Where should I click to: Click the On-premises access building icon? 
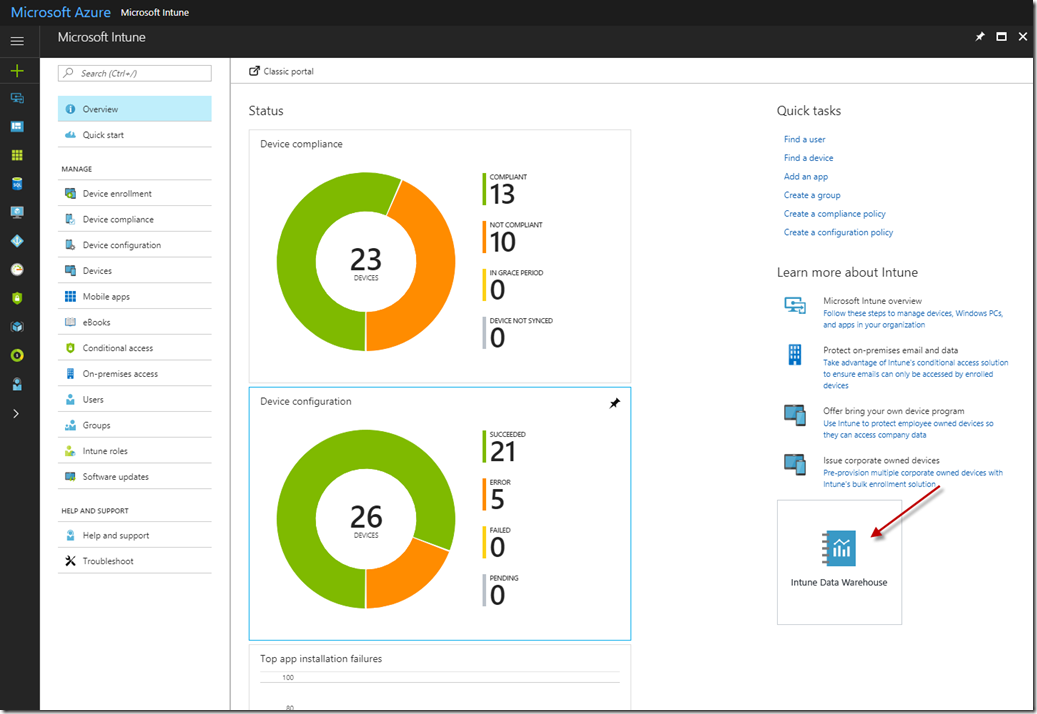(70, 374)
